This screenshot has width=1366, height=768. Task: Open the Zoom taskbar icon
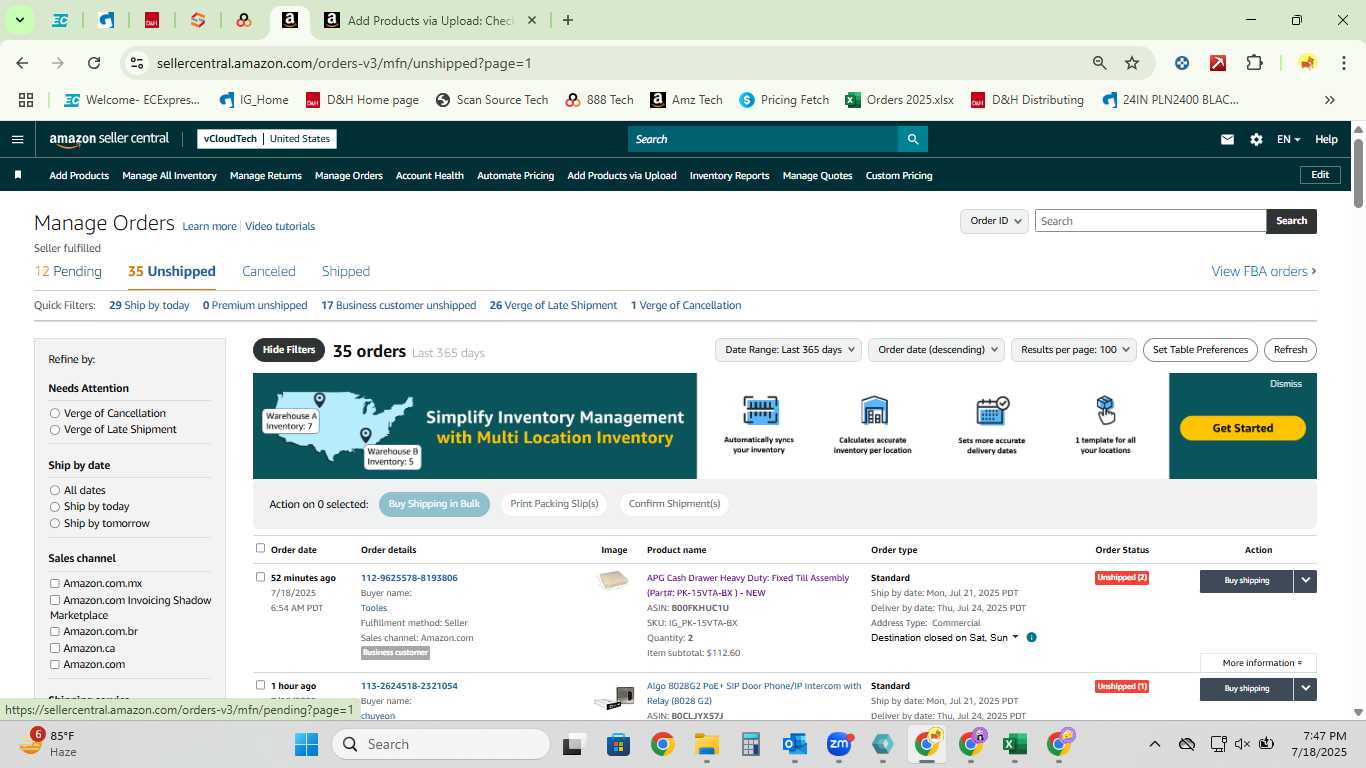839,744
